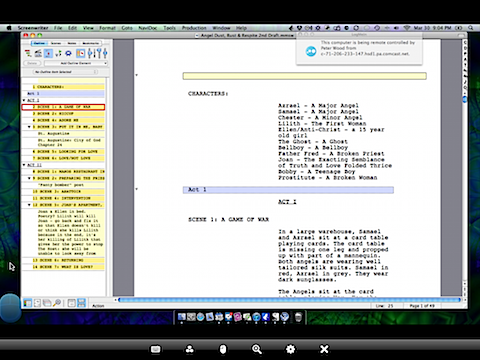This screenshot has height=360, width=480.
Task: Collapse the ACT II outline group
Action: coord(24,165)
